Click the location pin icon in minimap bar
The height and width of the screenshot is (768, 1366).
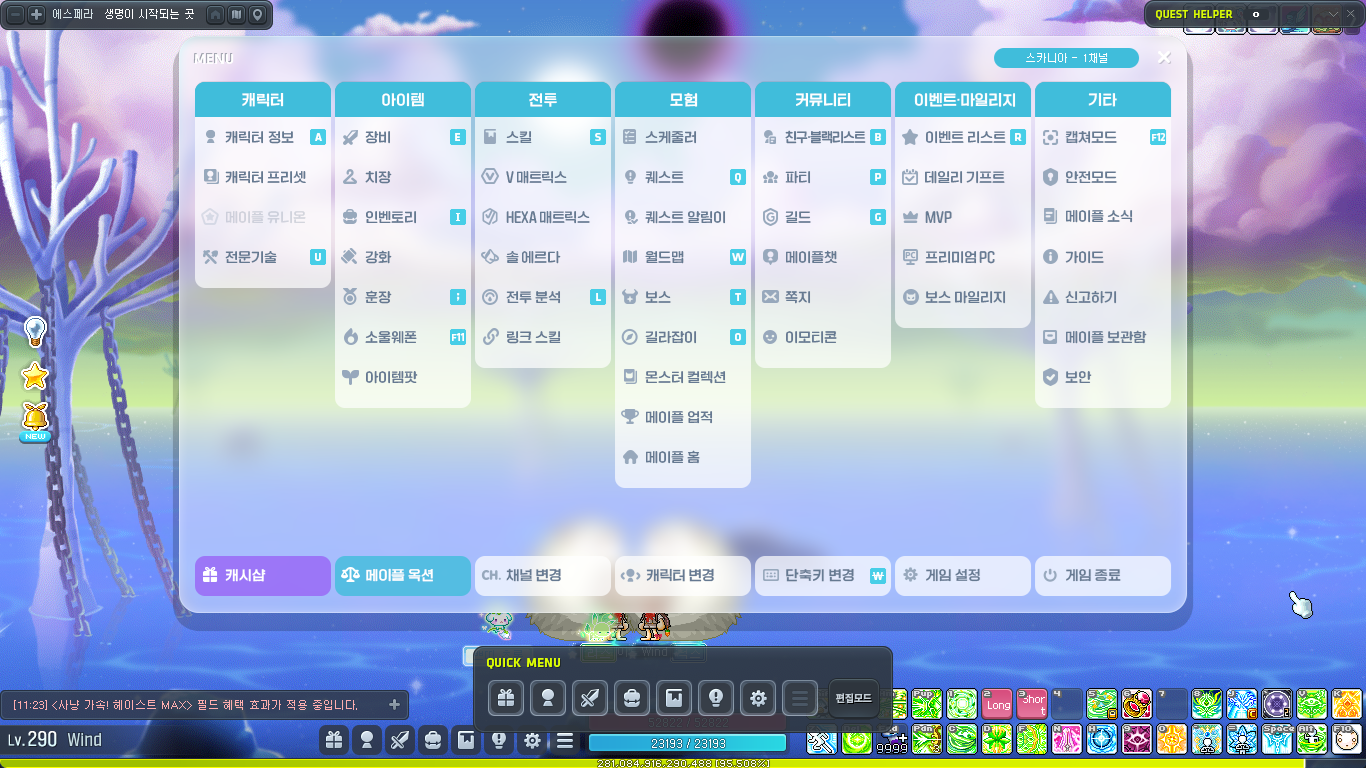pos(257,15)
